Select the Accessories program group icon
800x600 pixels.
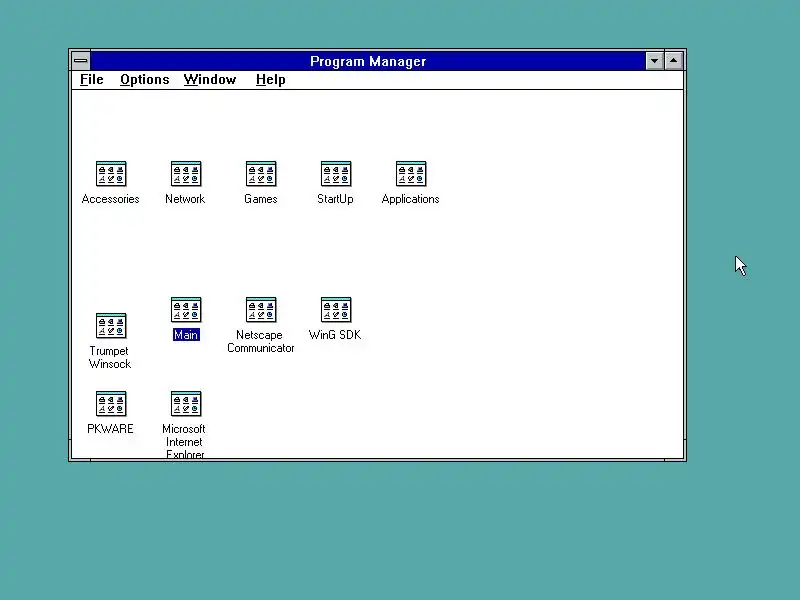(111, 174)
